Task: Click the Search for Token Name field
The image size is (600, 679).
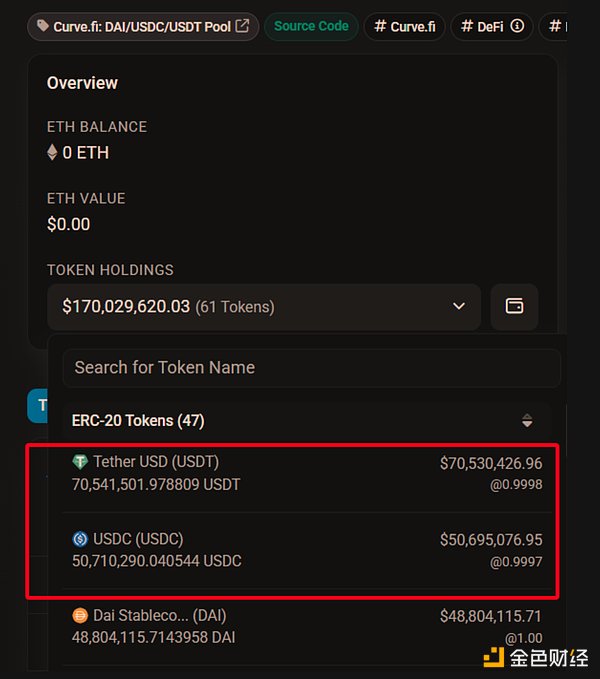Action: point(311,368)
